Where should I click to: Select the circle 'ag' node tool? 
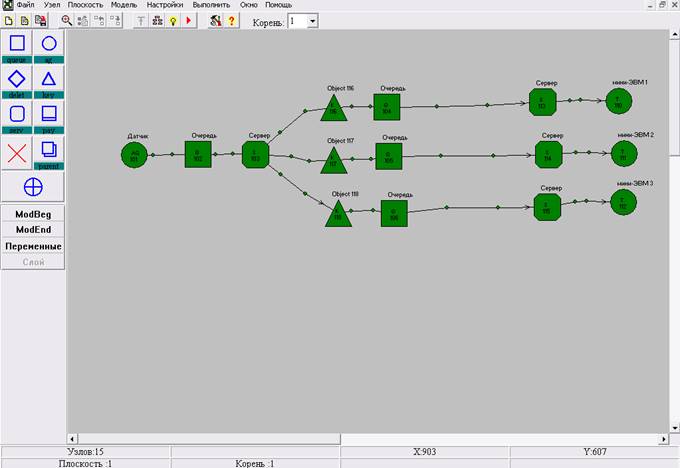(x=49, y=44)
